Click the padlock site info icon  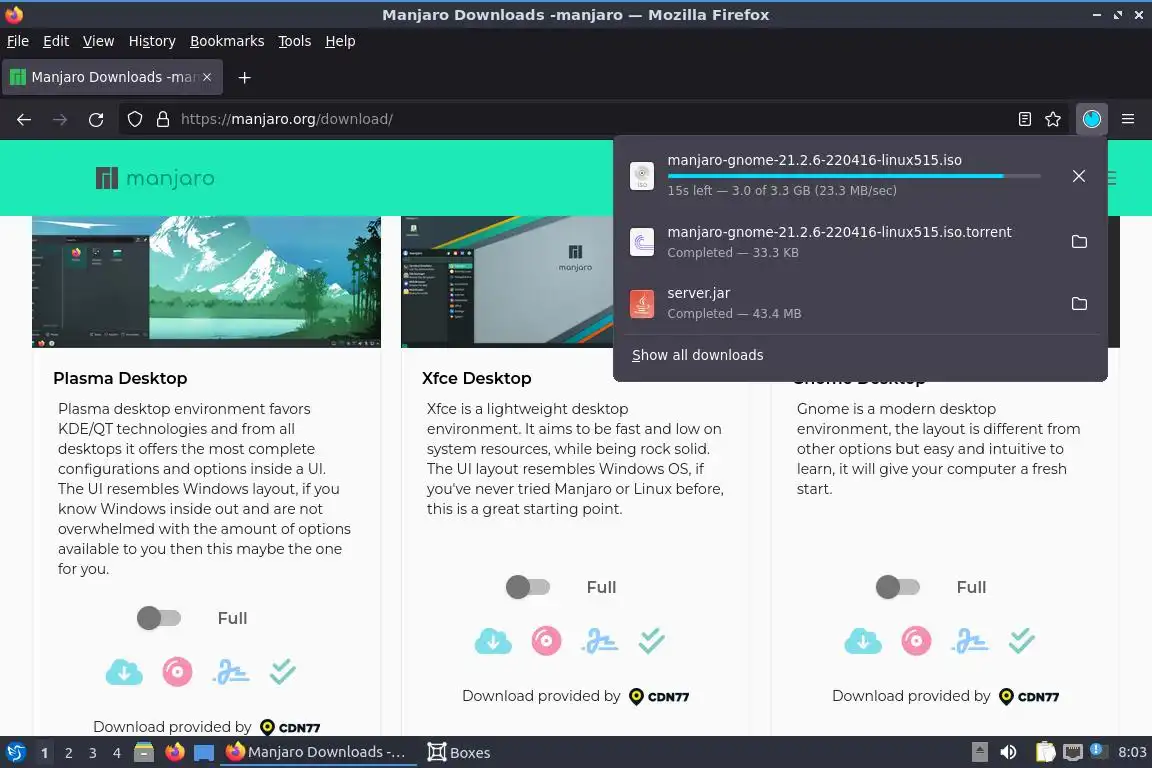pyautogui.click(x=163, y=119)
